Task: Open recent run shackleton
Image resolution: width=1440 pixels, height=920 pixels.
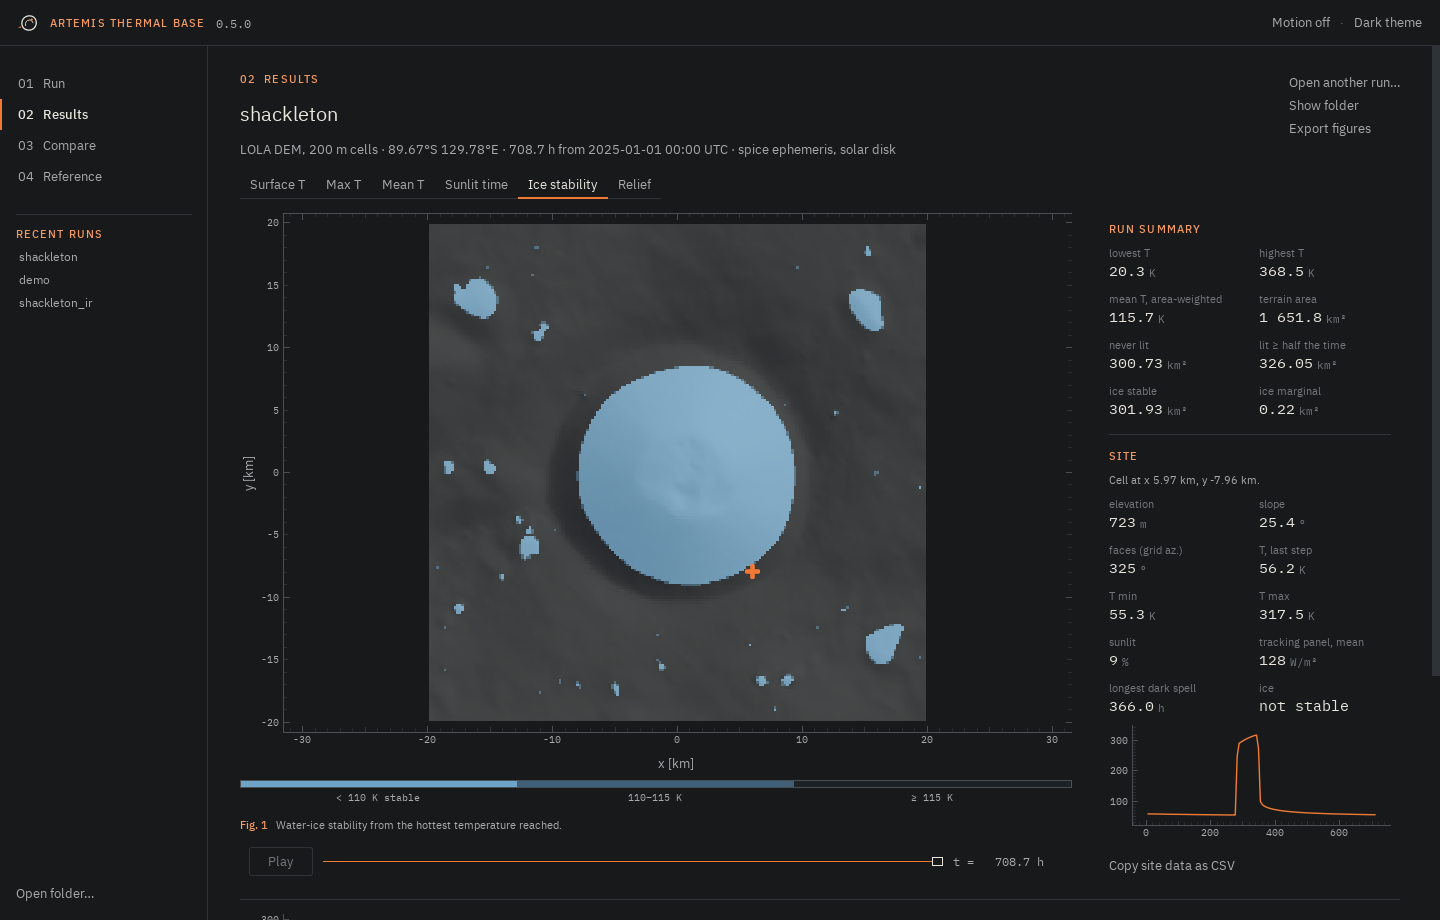Action: click(x=48, y=257)
